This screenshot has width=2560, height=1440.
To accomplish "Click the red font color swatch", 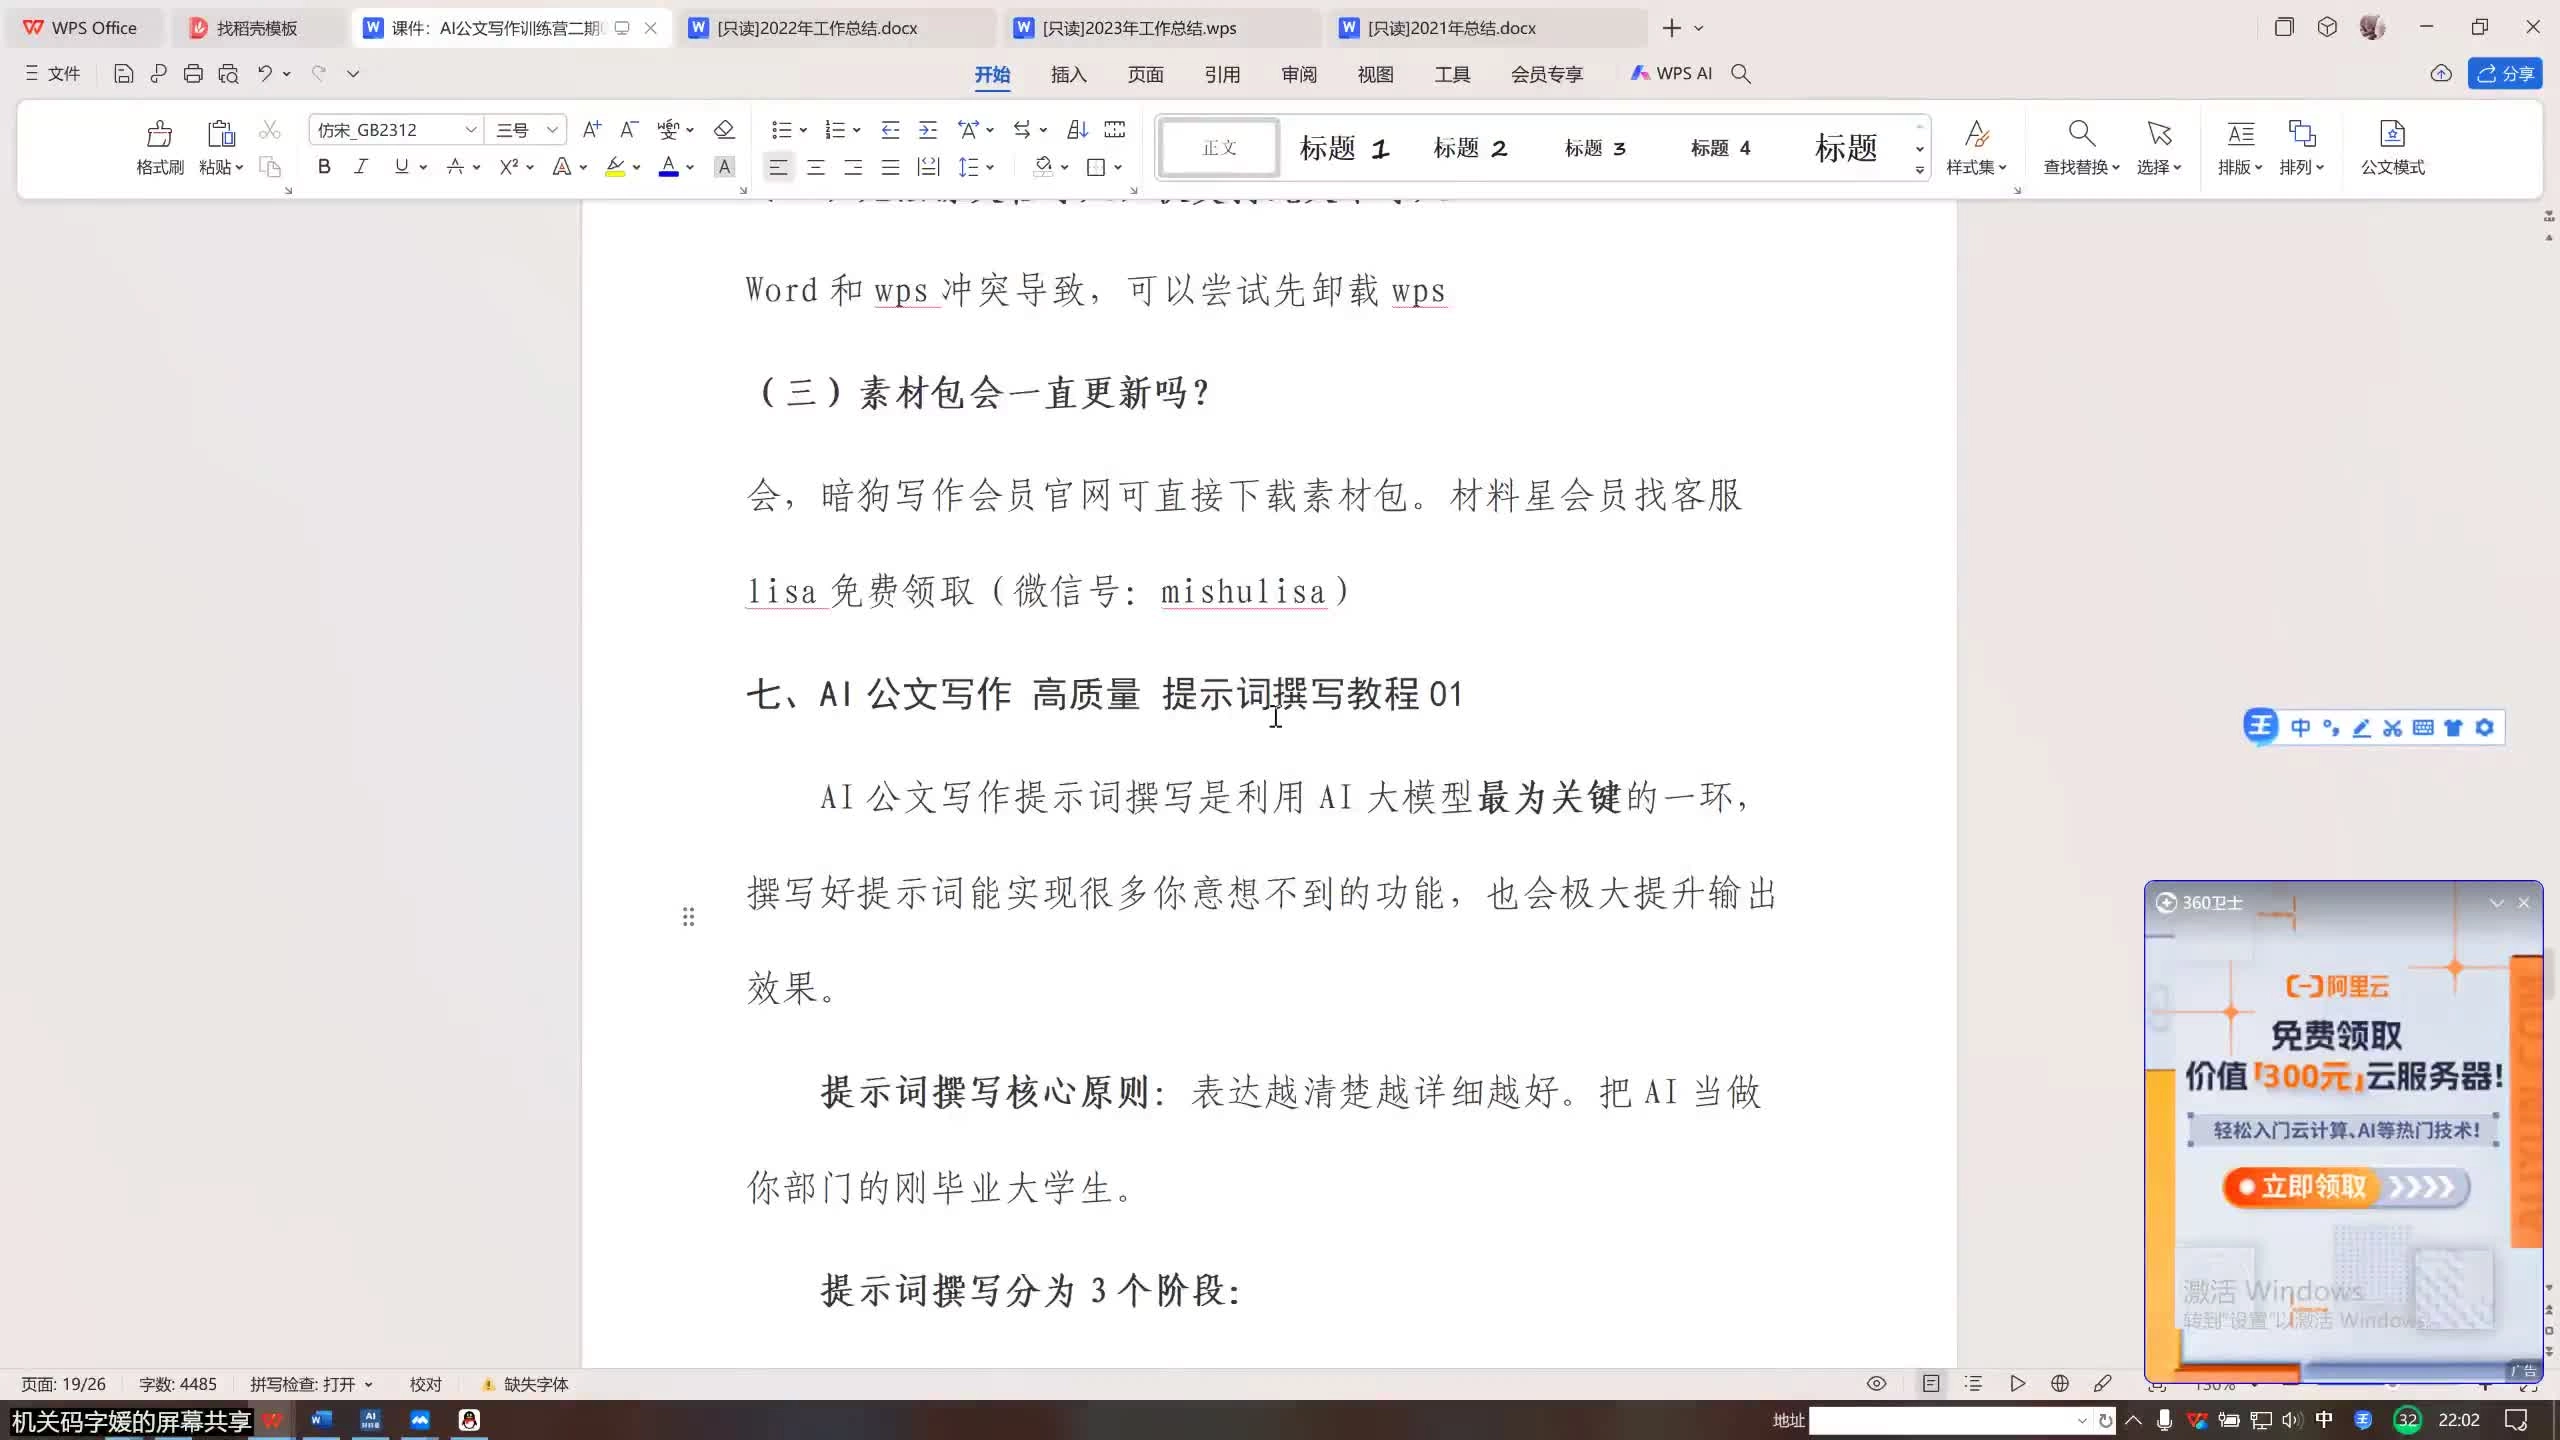I will pos(668,167).
